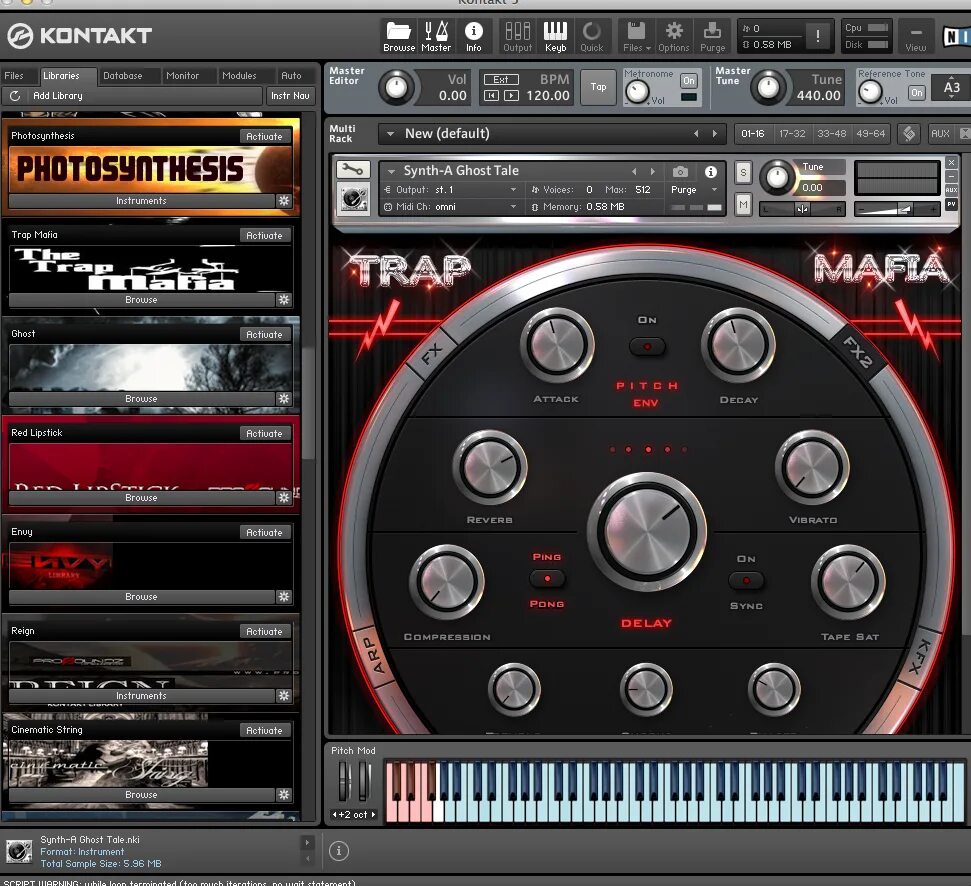The image size is (971, 886).
Task: Click the KSP script icon in the Multi Rack
Action: click(x=909, y=133)
